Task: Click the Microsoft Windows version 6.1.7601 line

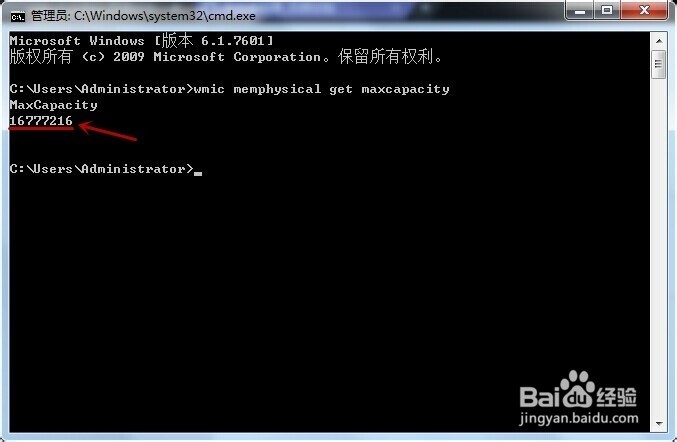Action: 141,41
